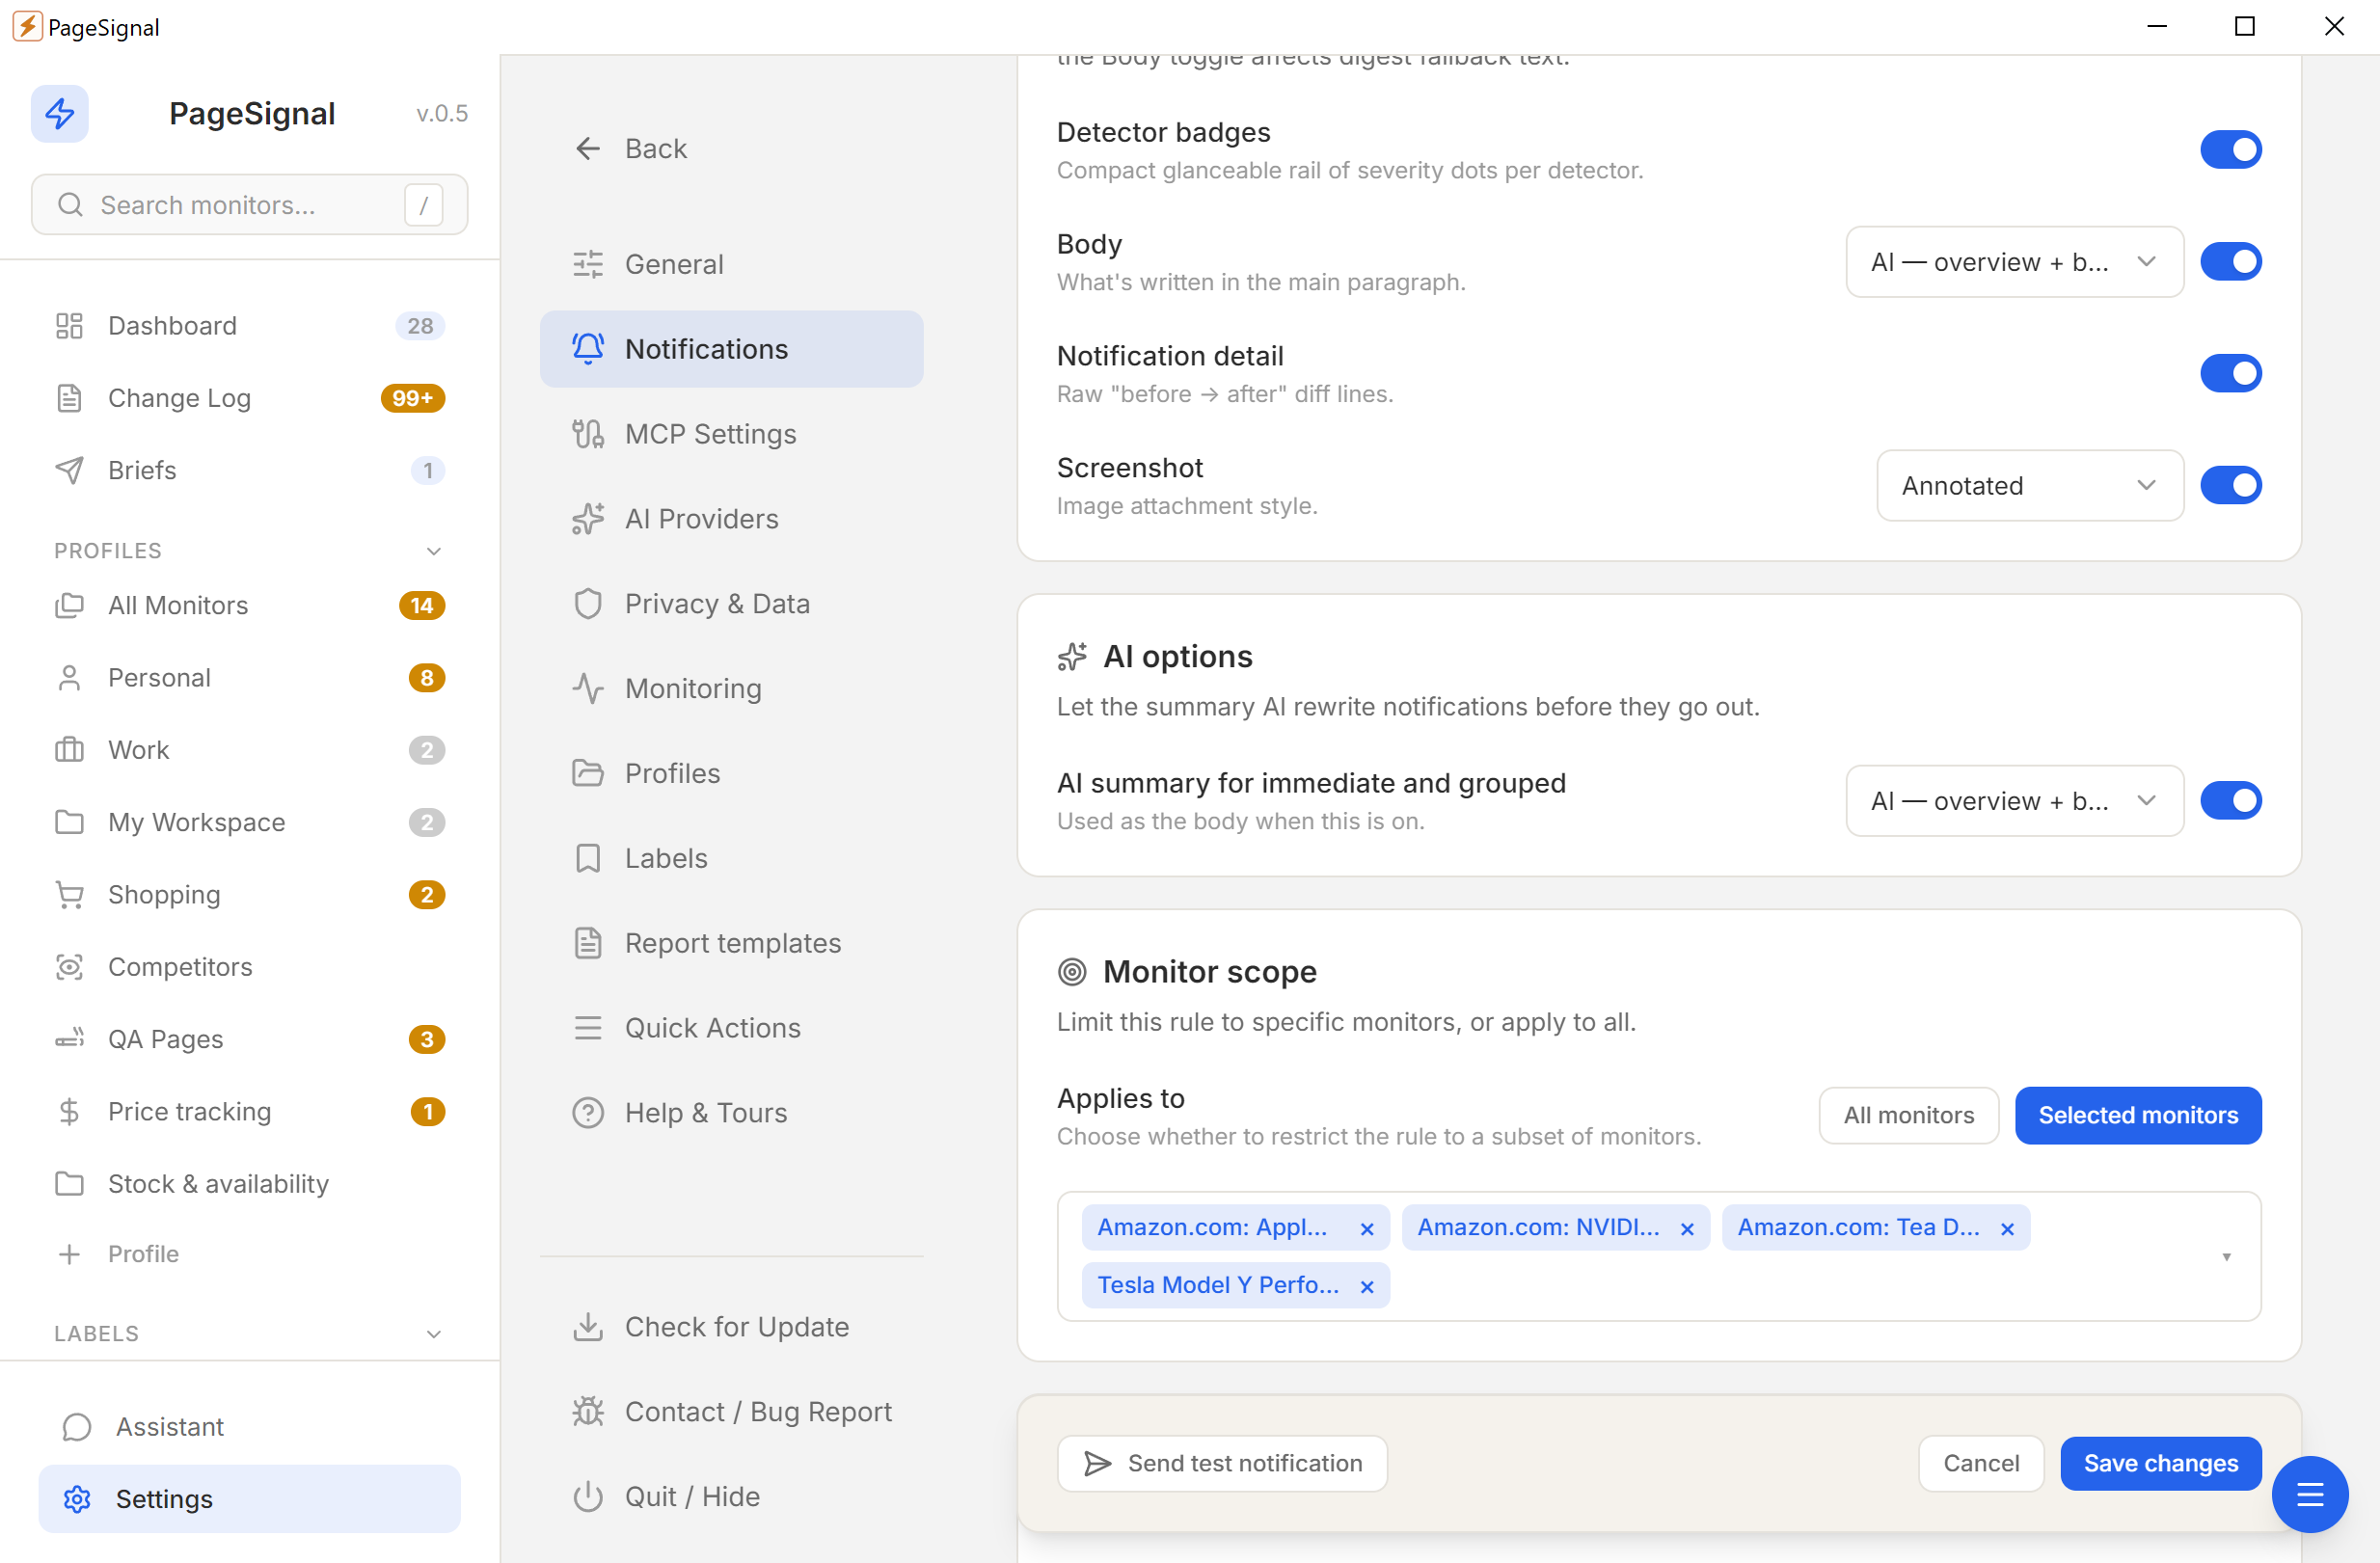Screen dimensions: 2380x1563
Task: Click the Price tracking dollar icon
Action: click(x=69, y=1112)
